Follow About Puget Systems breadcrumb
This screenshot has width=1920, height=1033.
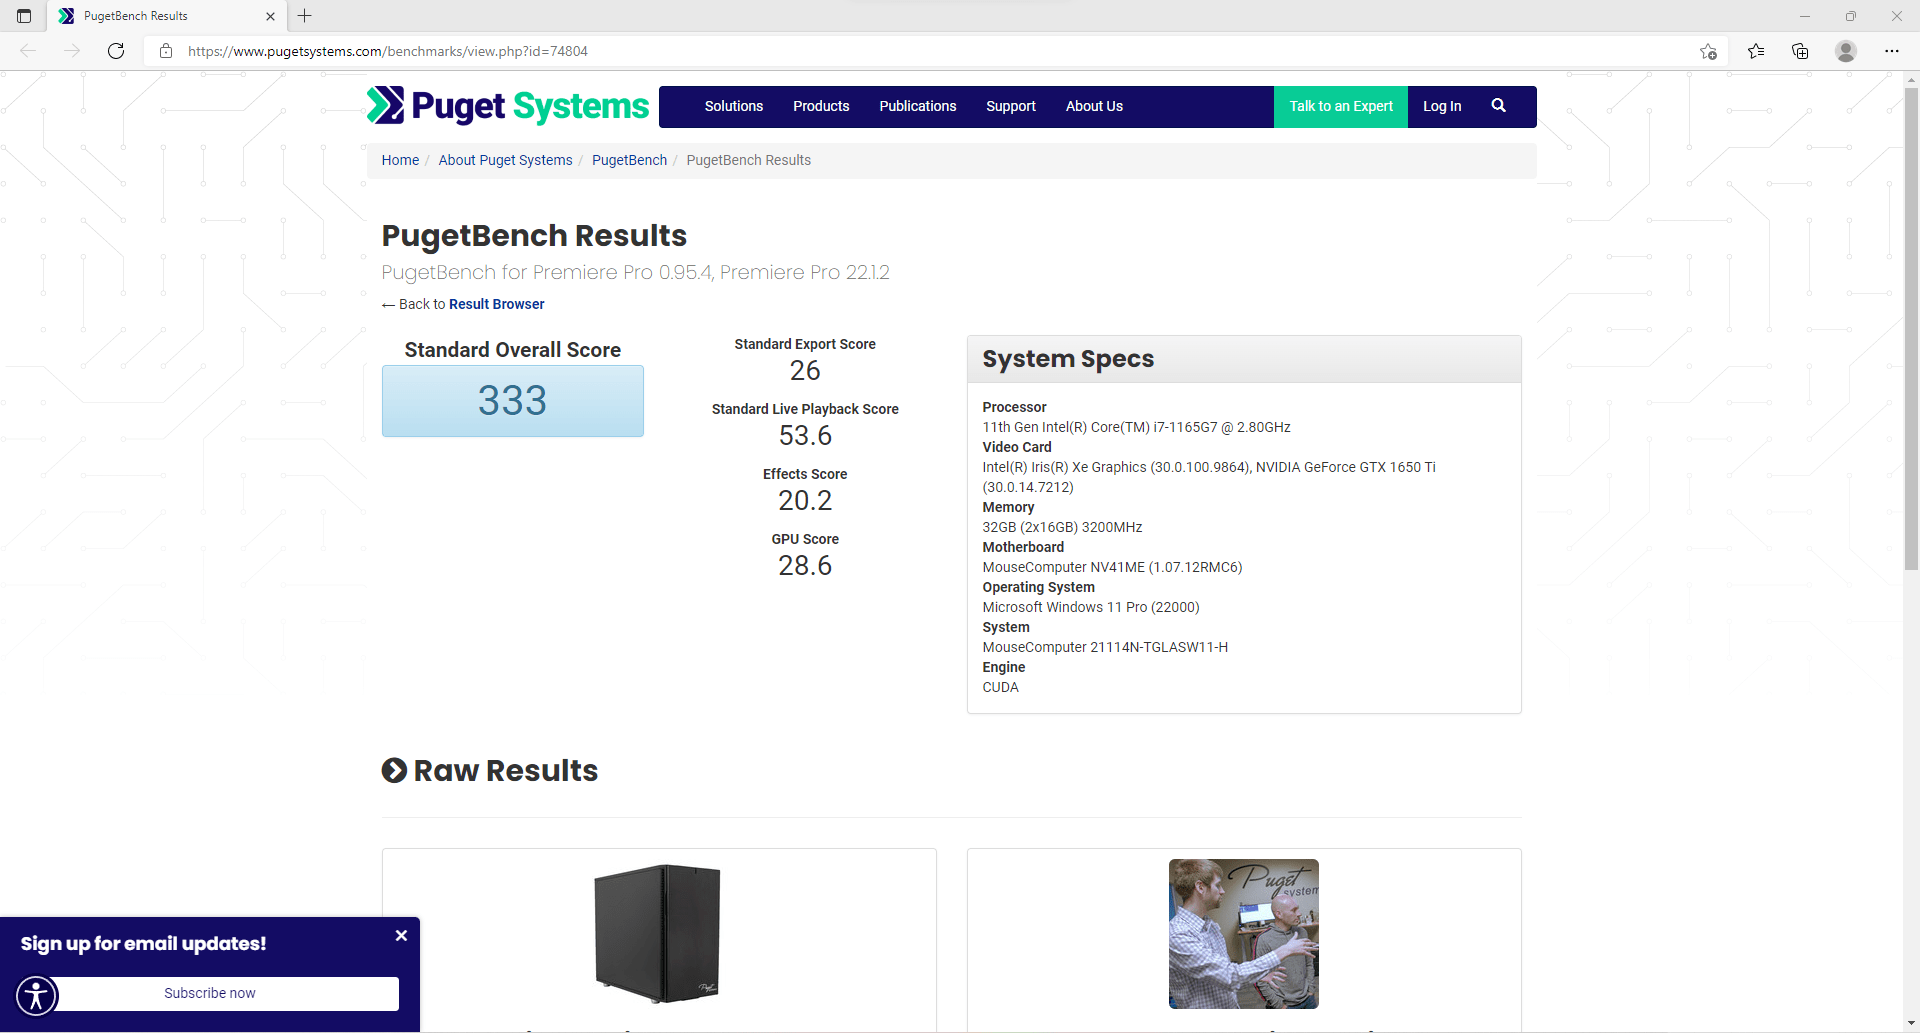(505, 160)
